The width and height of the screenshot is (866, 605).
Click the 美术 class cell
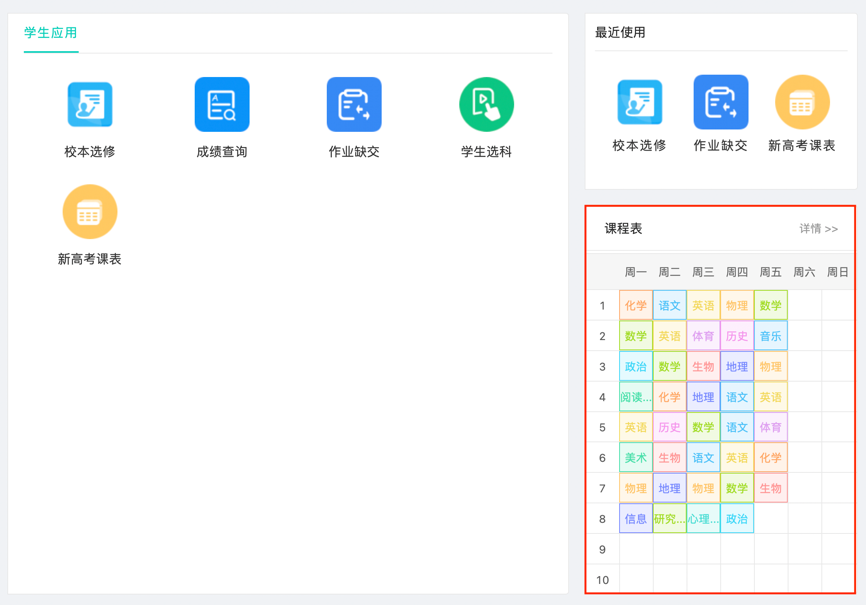pos(636,457)
